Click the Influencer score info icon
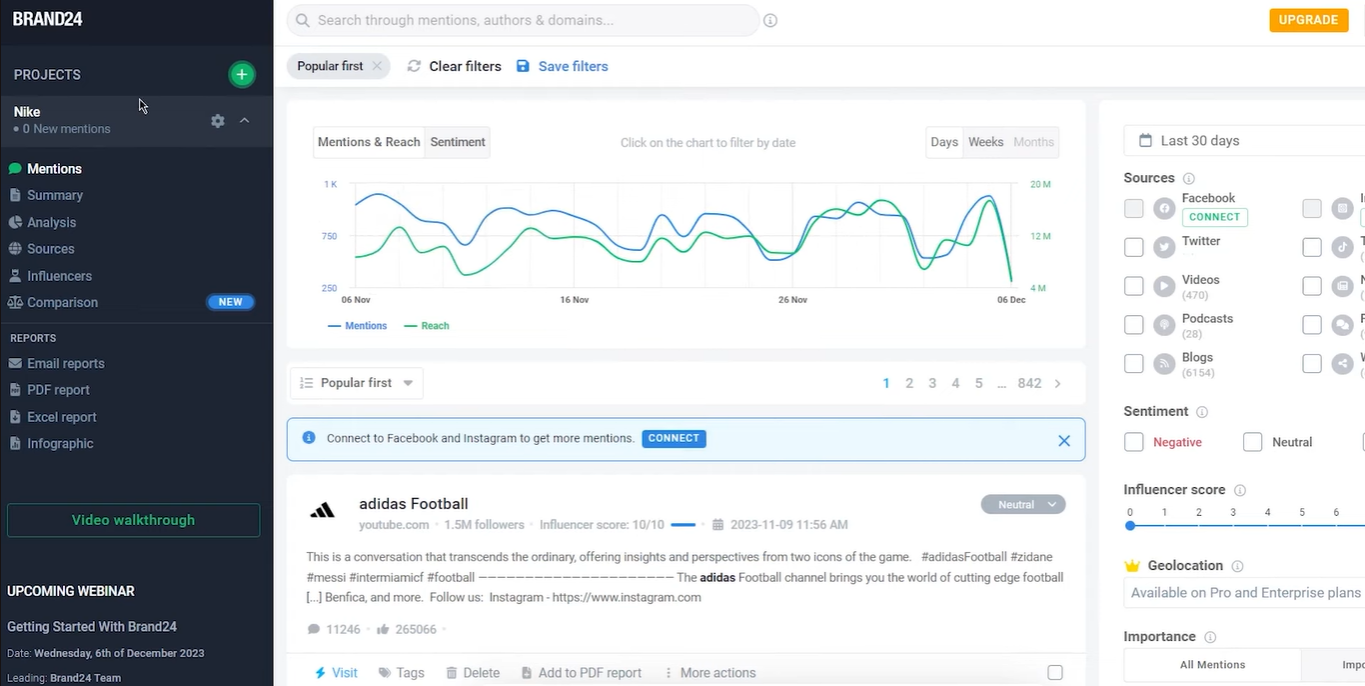The image size is (1365, 686). click(x=1240, y=490)
